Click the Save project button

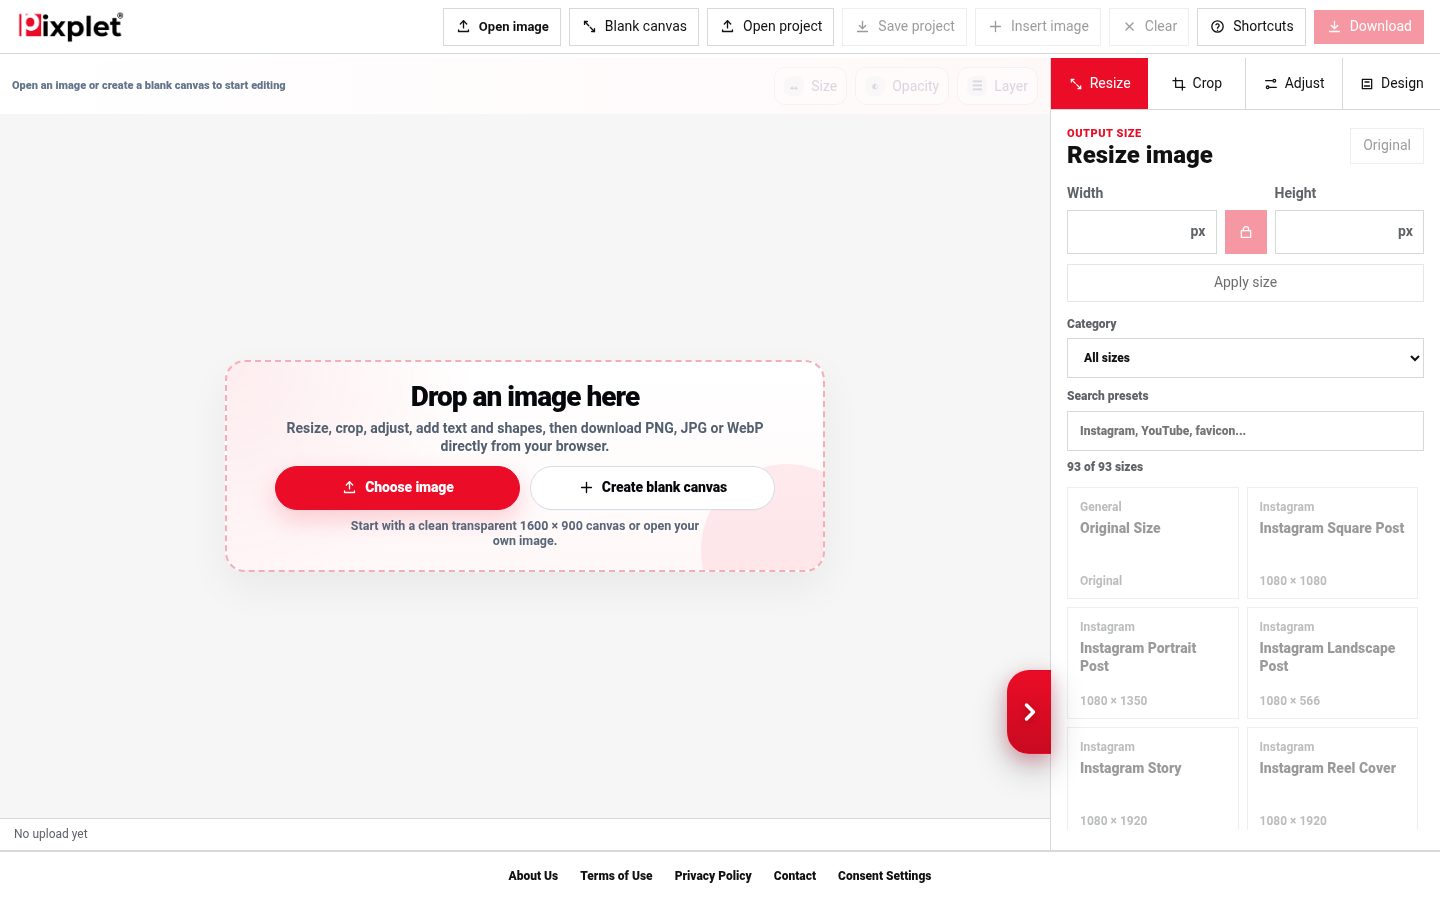(x=905, y=27)
